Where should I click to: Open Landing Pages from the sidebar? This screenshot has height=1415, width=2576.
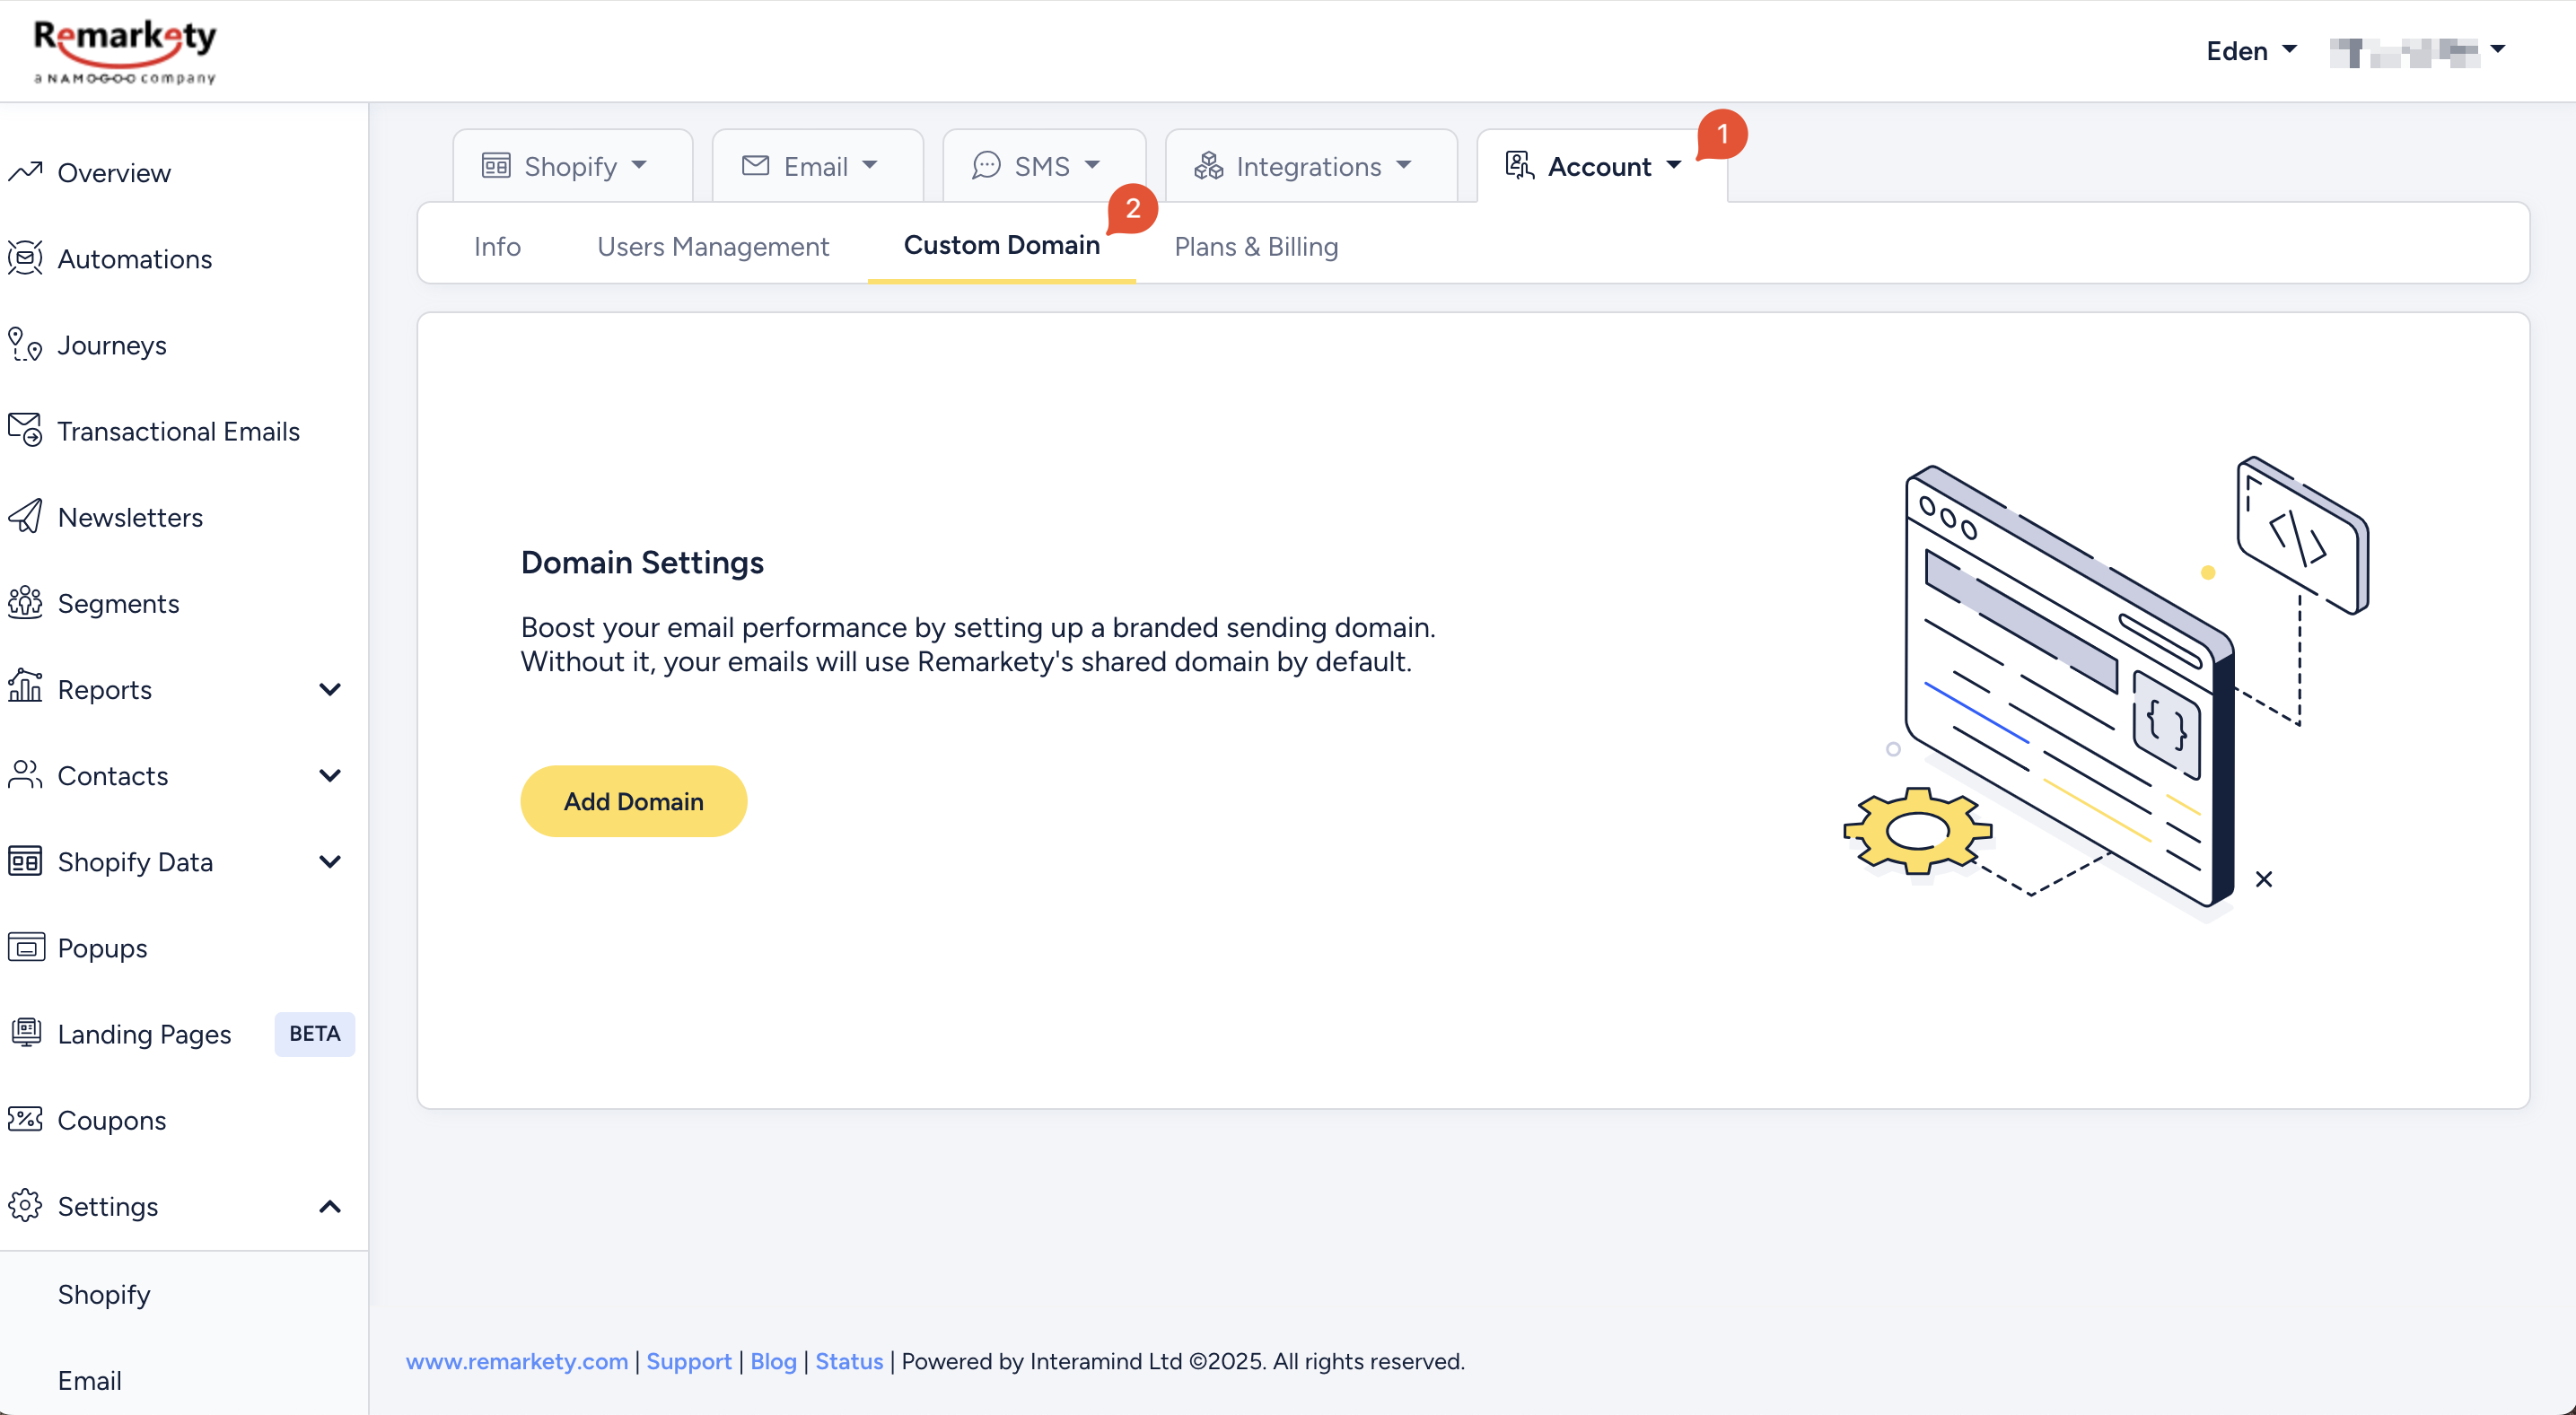(x=144, y=1033)
